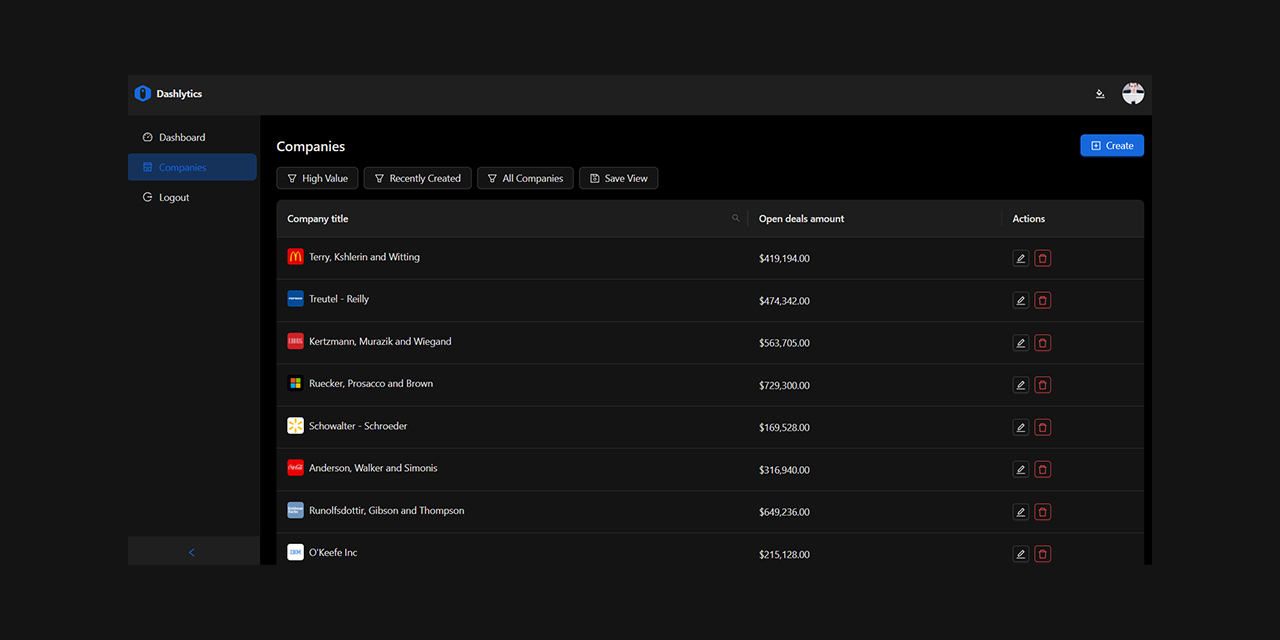
Task: Edit Anderson, Walker and Simonis
Action: [x=1021, y=469]
